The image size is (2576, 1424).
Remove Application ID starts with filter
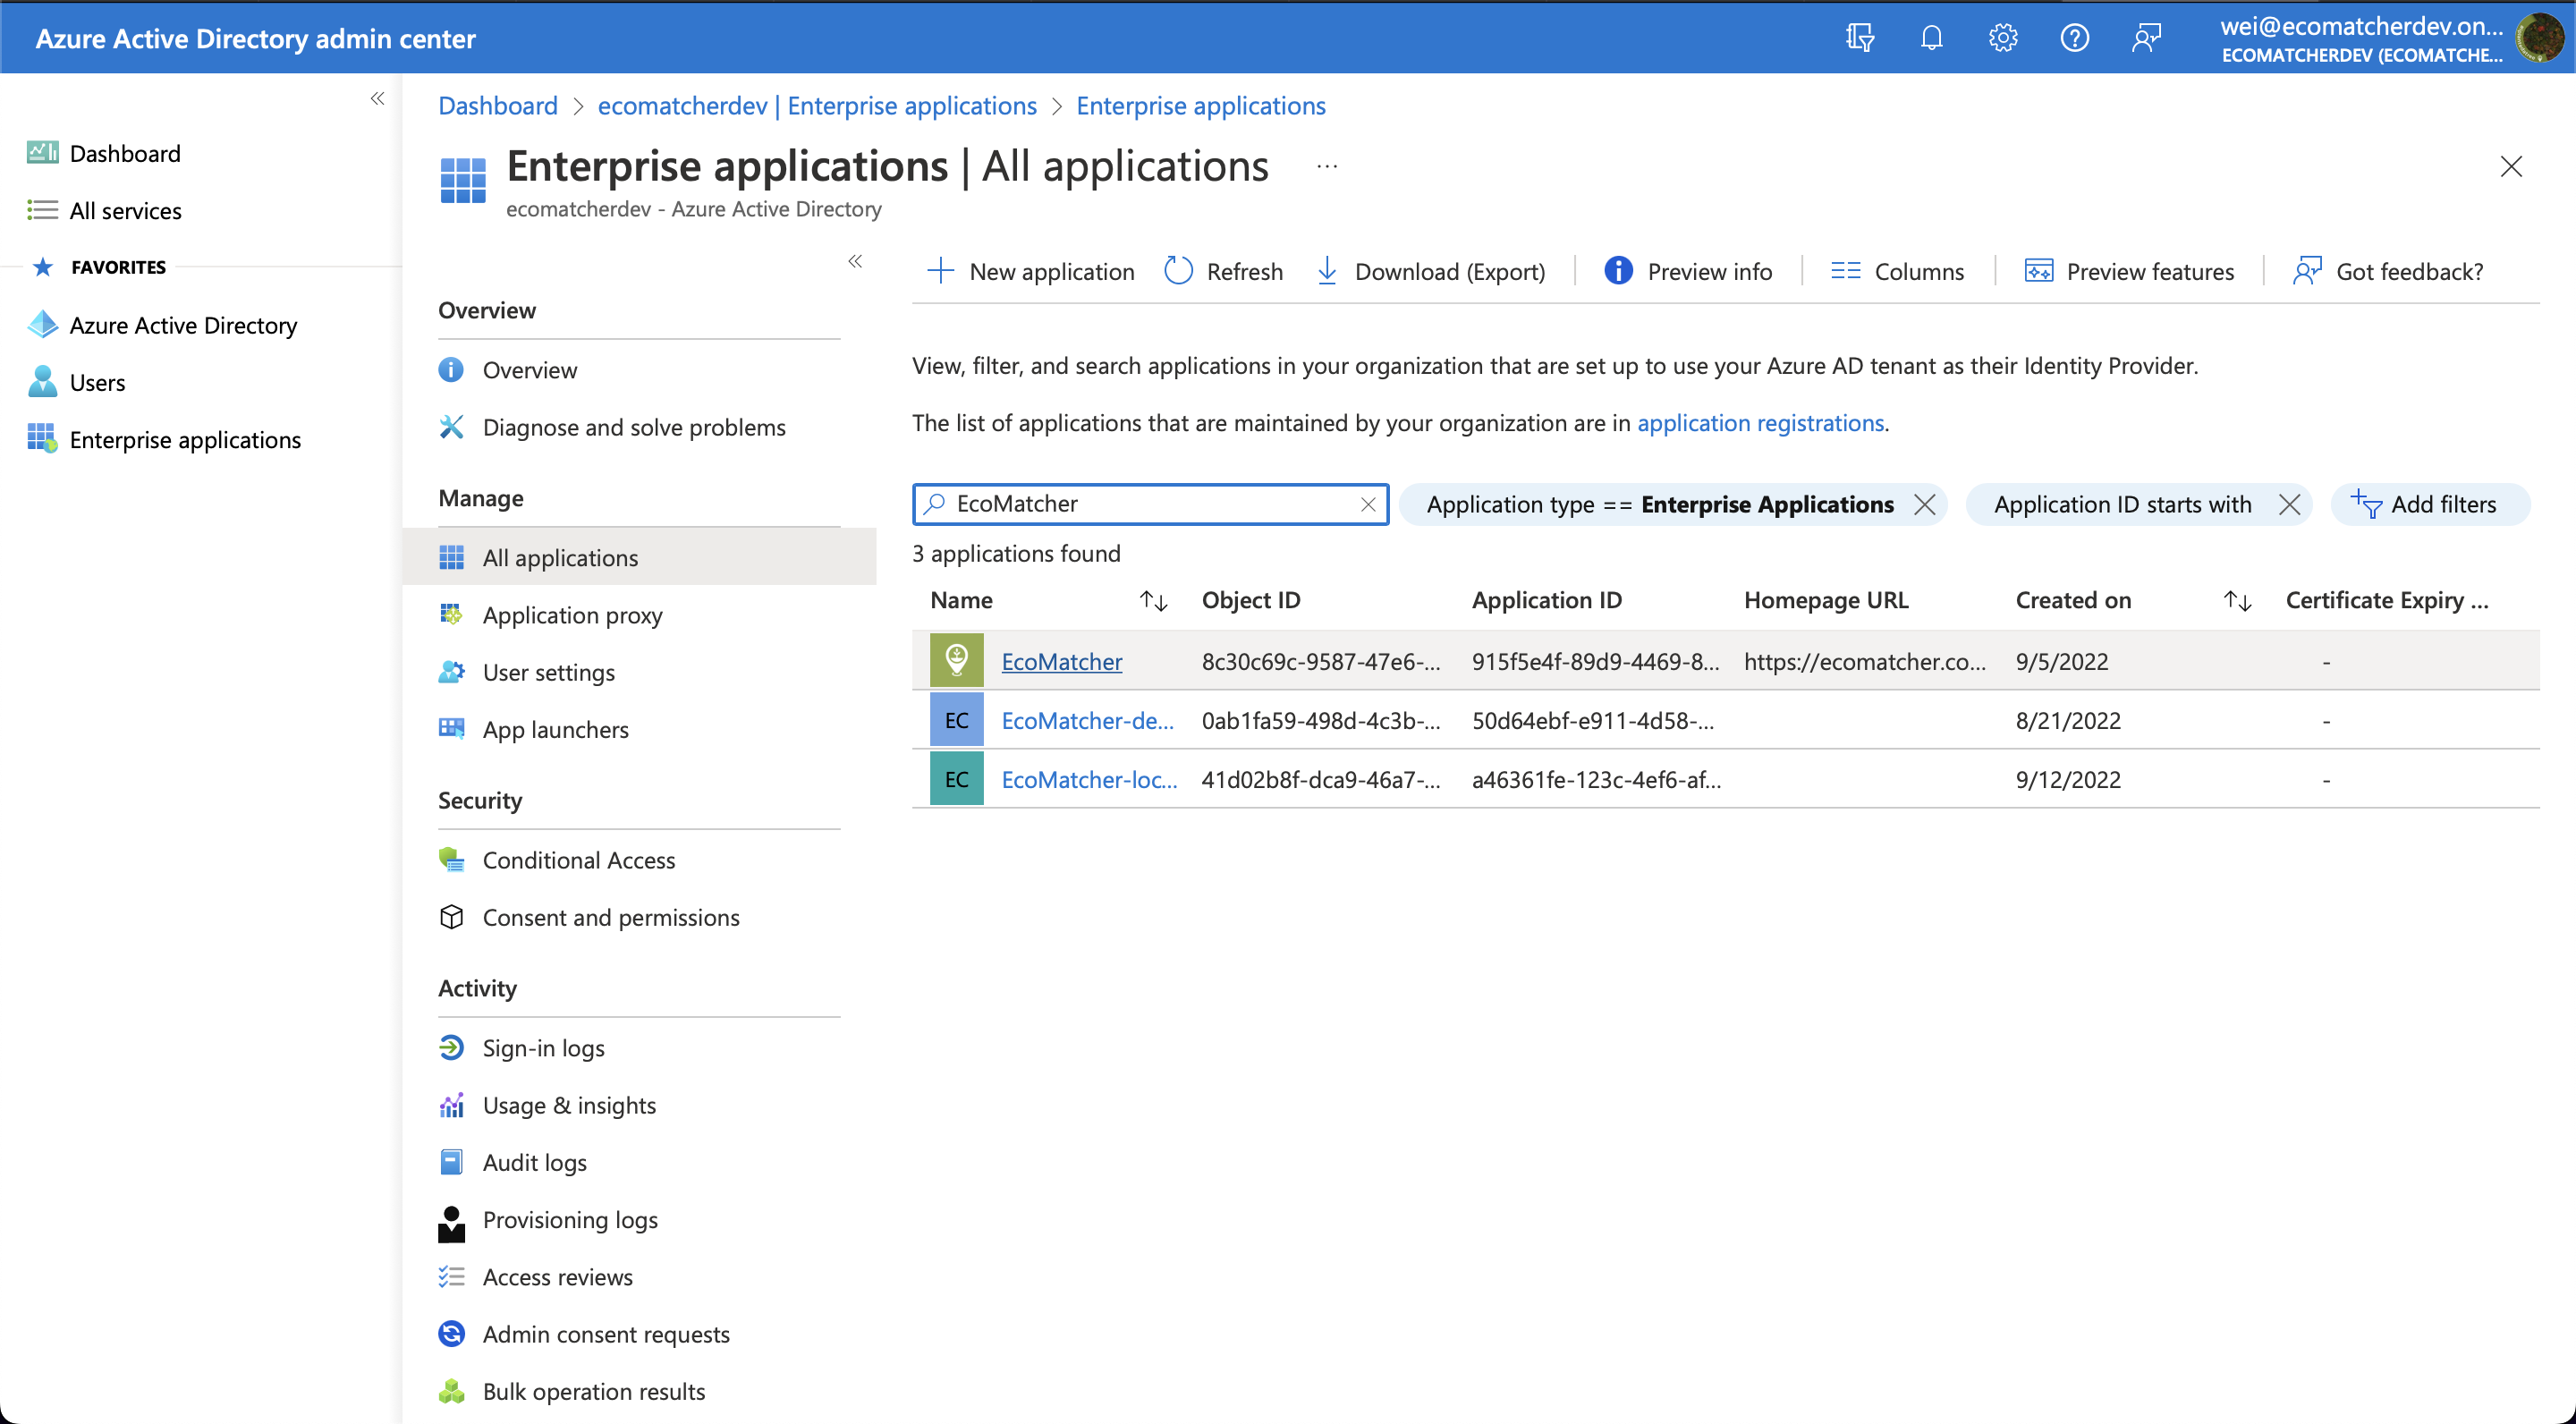[x=2288, y=504]
